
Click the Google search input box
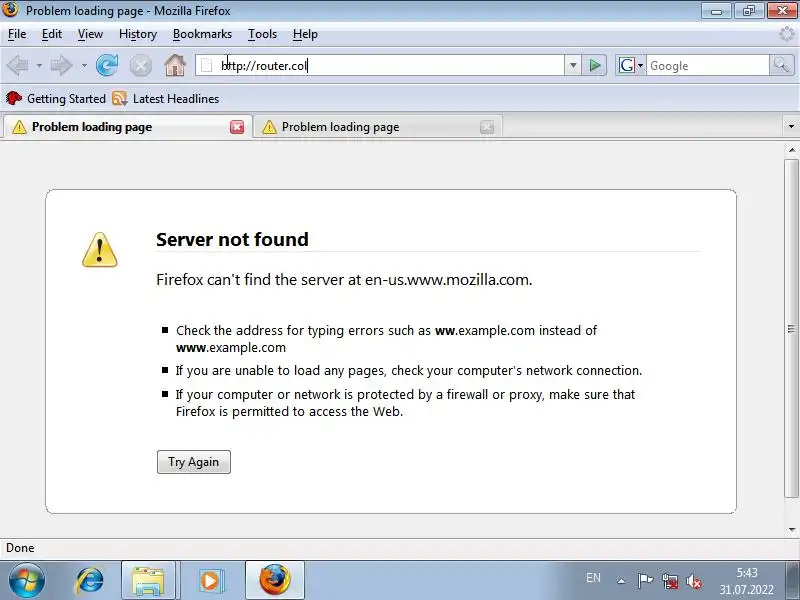708,65
